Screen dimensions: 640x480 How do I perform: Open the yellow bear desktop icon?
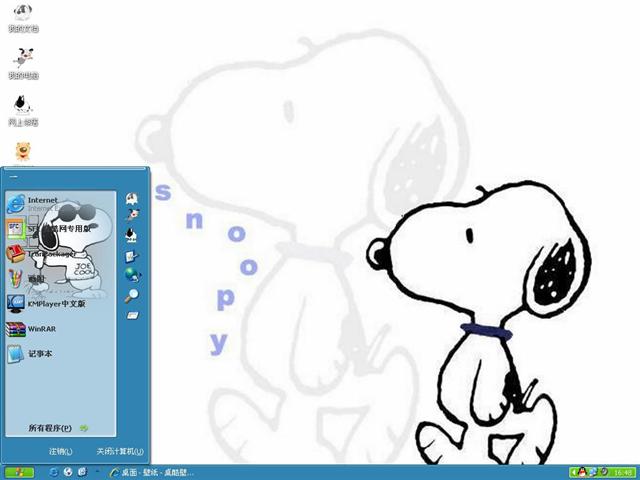(x=23, y=151)
